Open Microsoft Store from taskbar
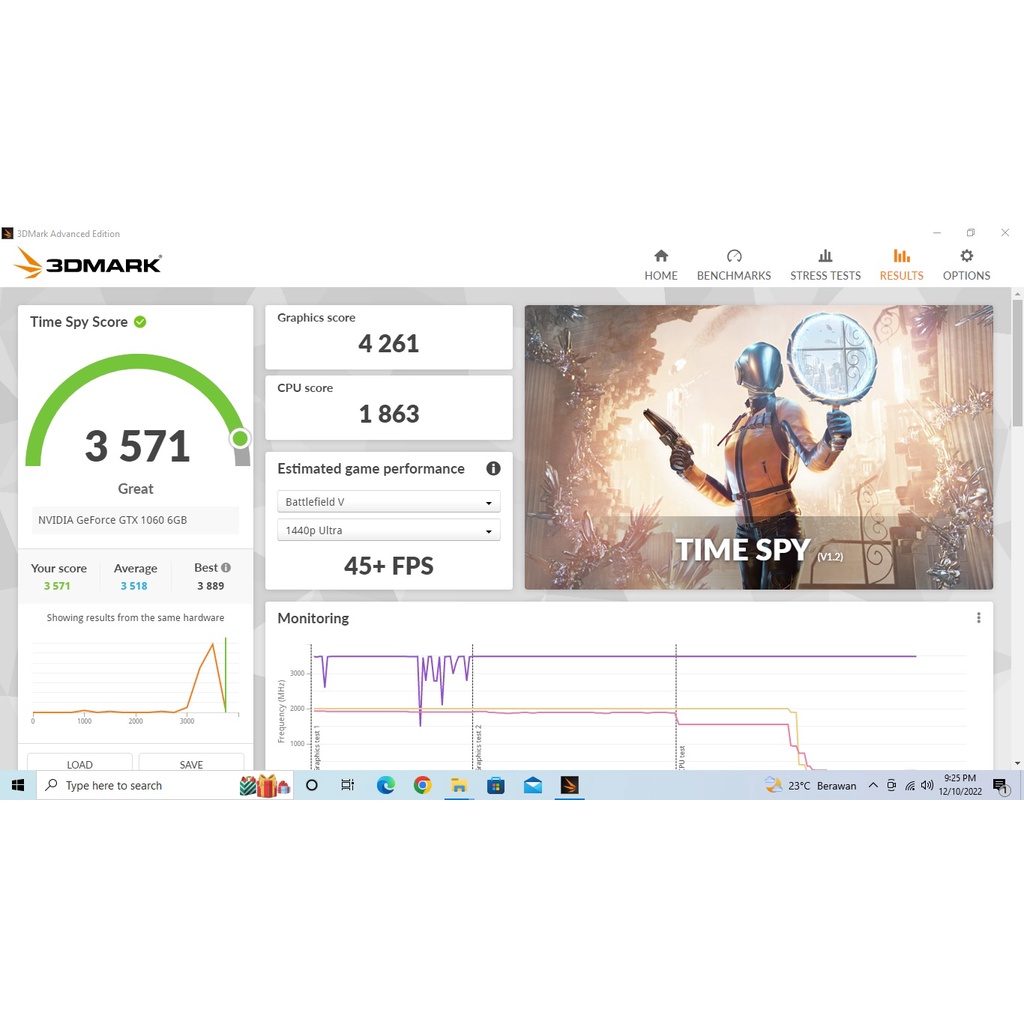 point(496,785)
